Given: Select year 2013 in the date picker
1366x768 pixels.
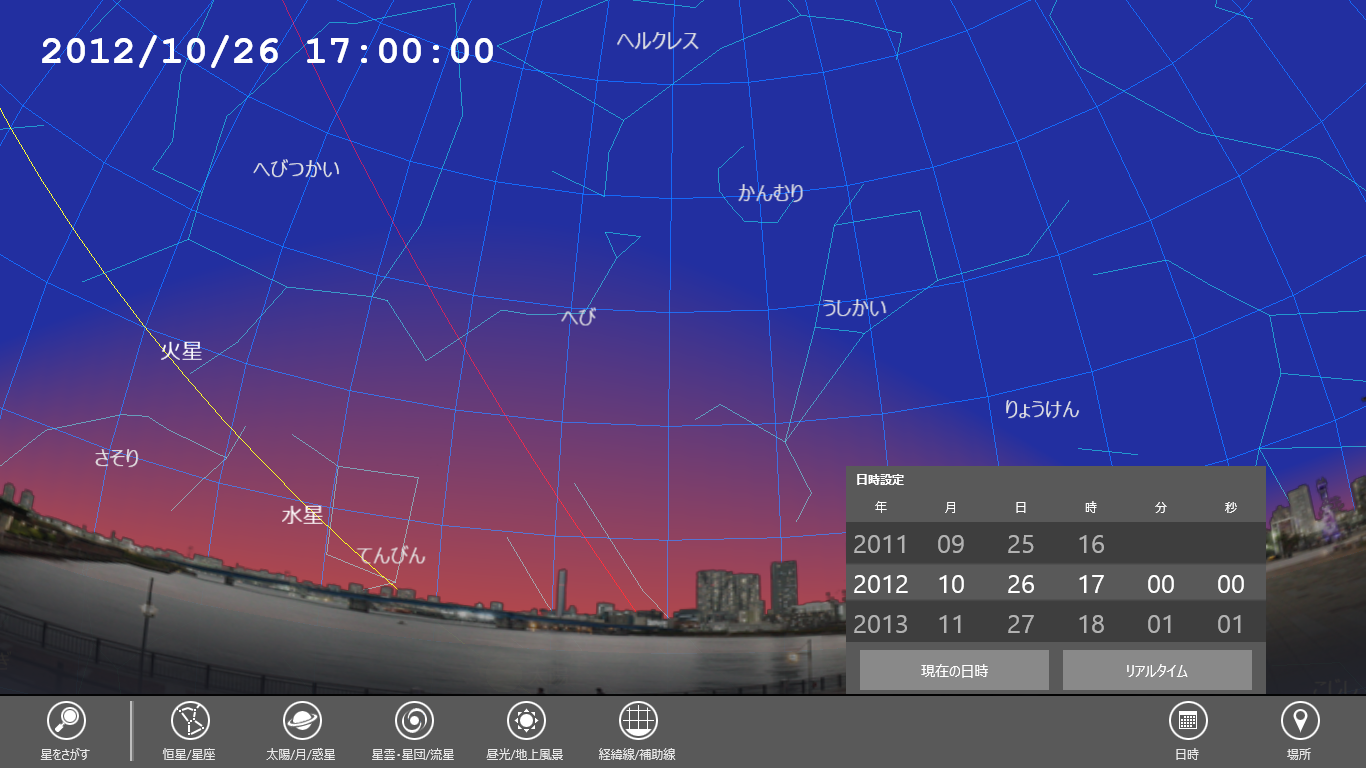Looking at the screenshot, I should (880, 625).
